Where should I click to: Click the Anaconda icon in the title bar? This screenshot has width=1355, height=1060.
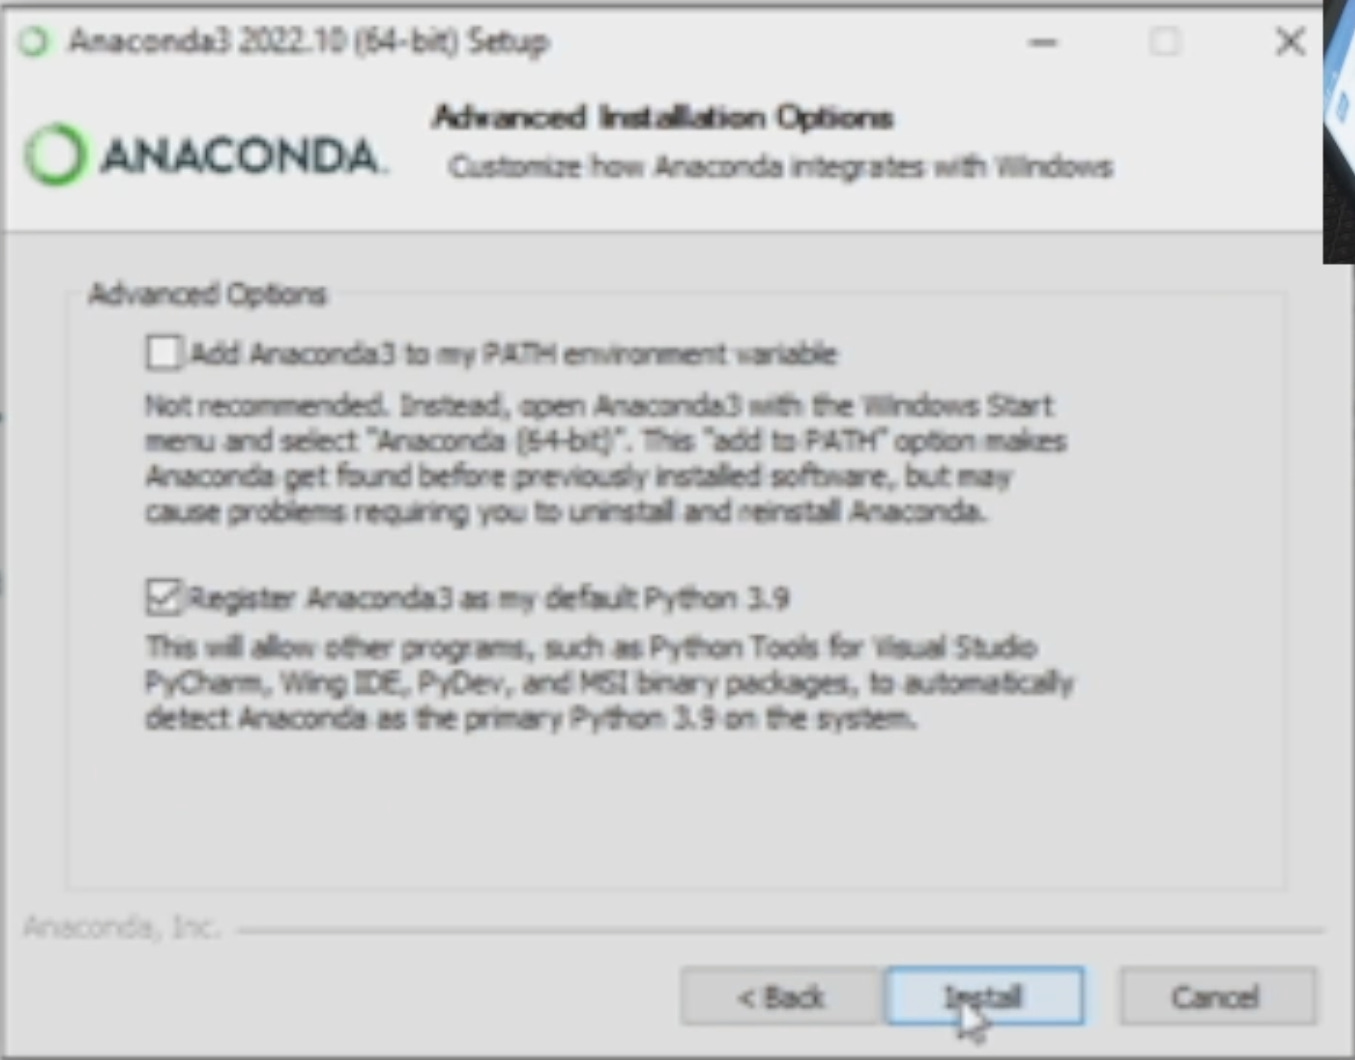tap(36, 42)
